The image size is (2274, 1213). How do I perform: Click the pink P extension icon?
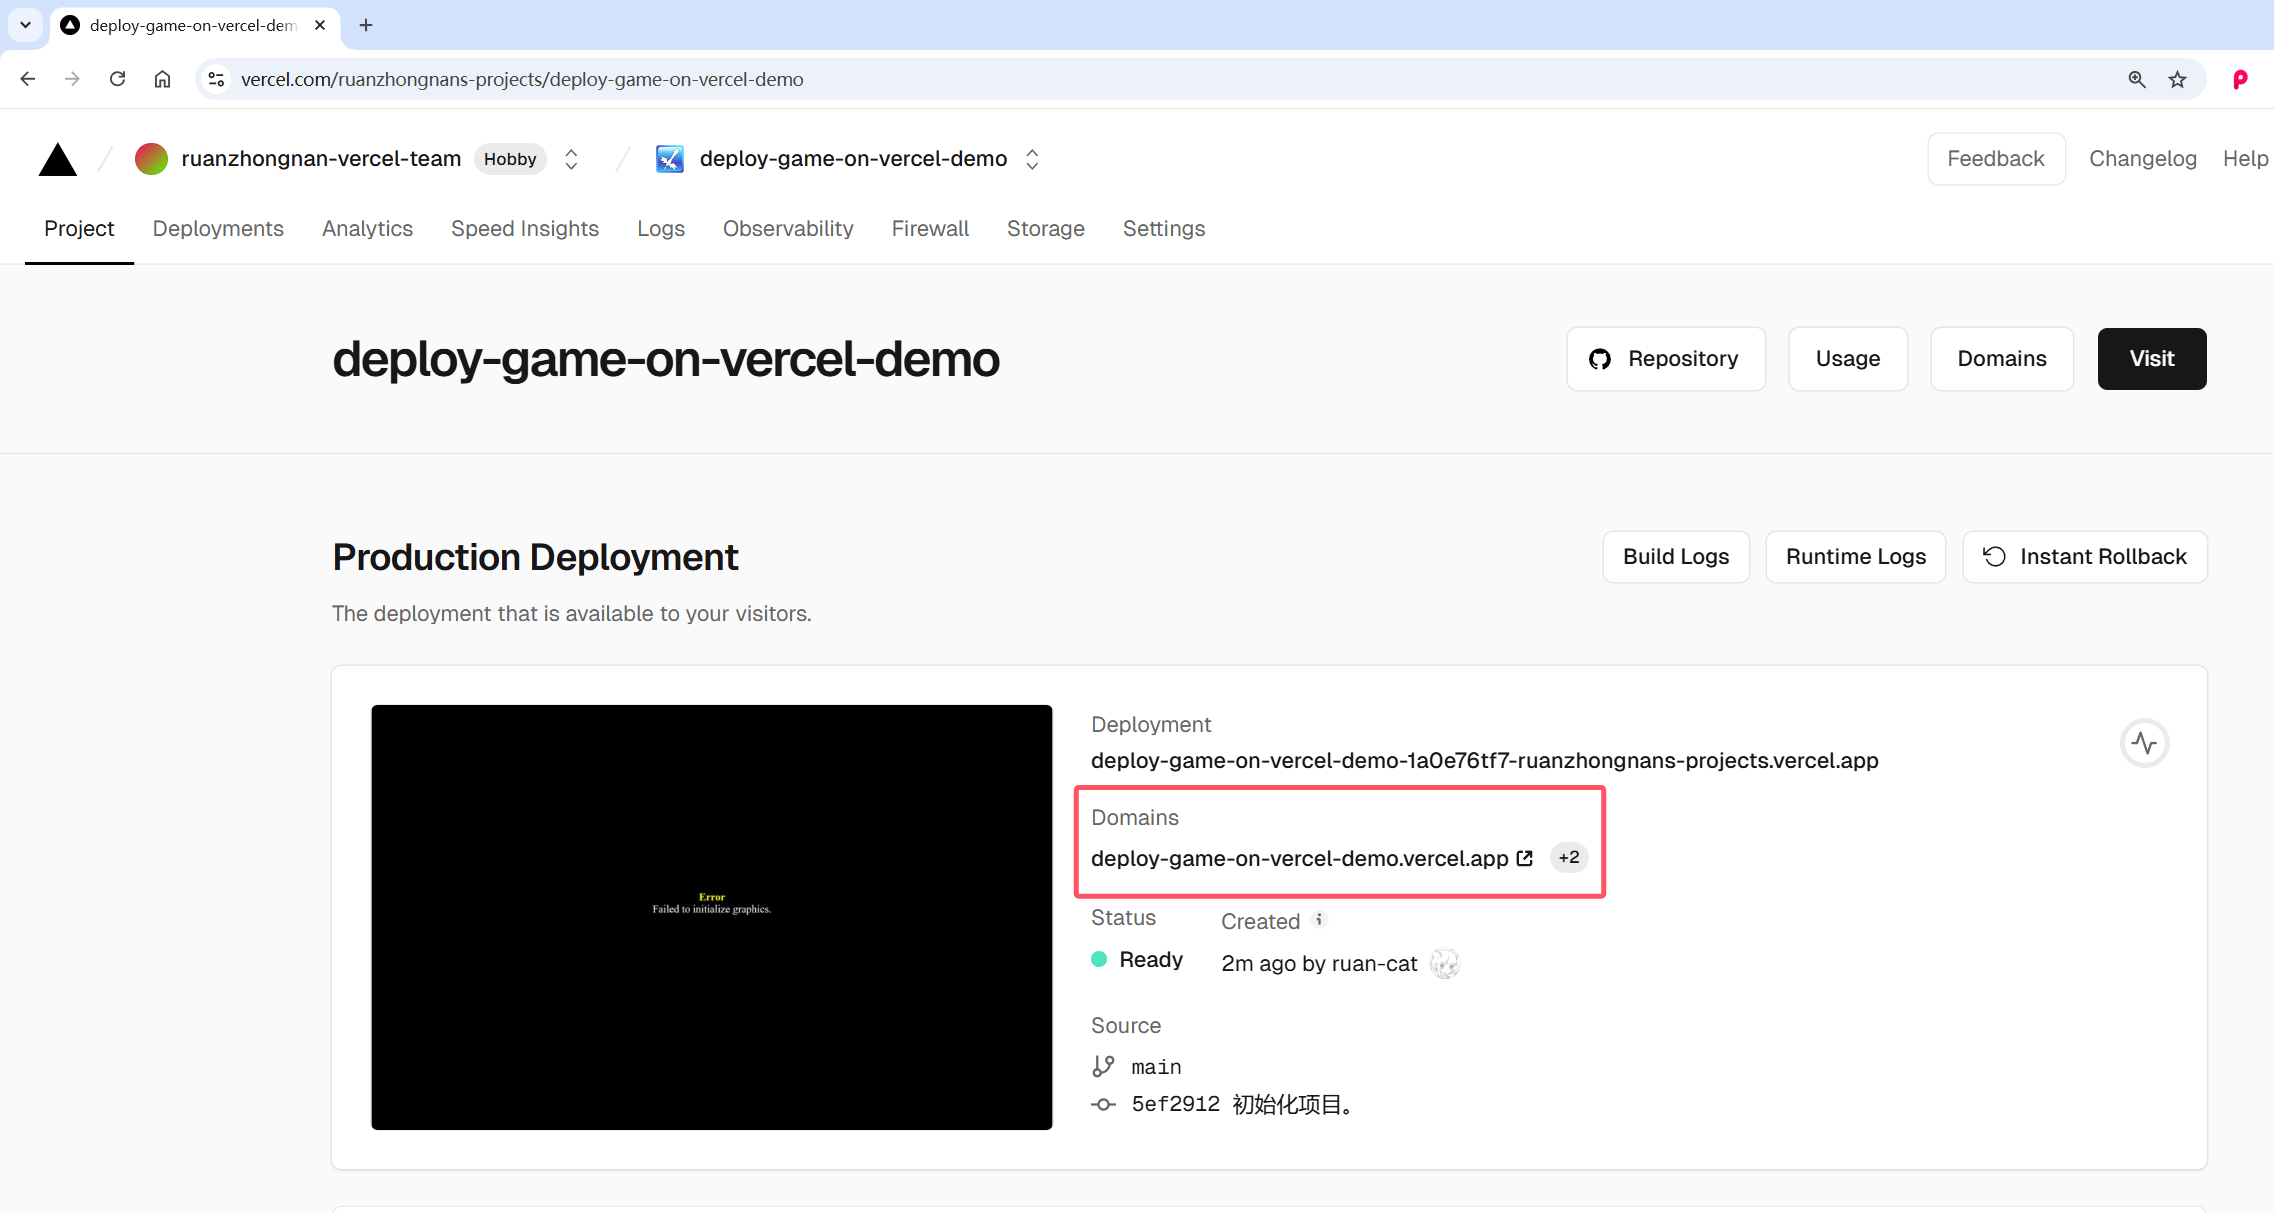[2240, 79]
